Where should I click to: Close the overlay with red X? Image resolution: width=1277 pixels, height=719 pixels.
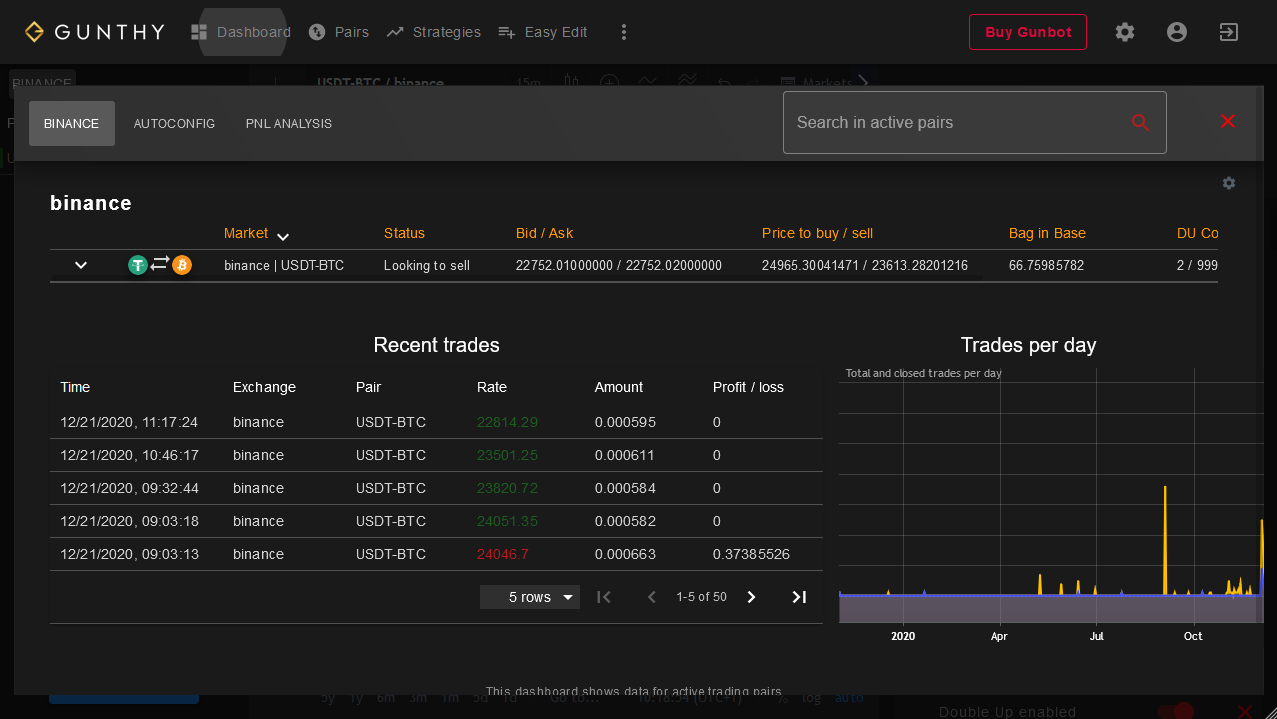(x=1228, y=121)
